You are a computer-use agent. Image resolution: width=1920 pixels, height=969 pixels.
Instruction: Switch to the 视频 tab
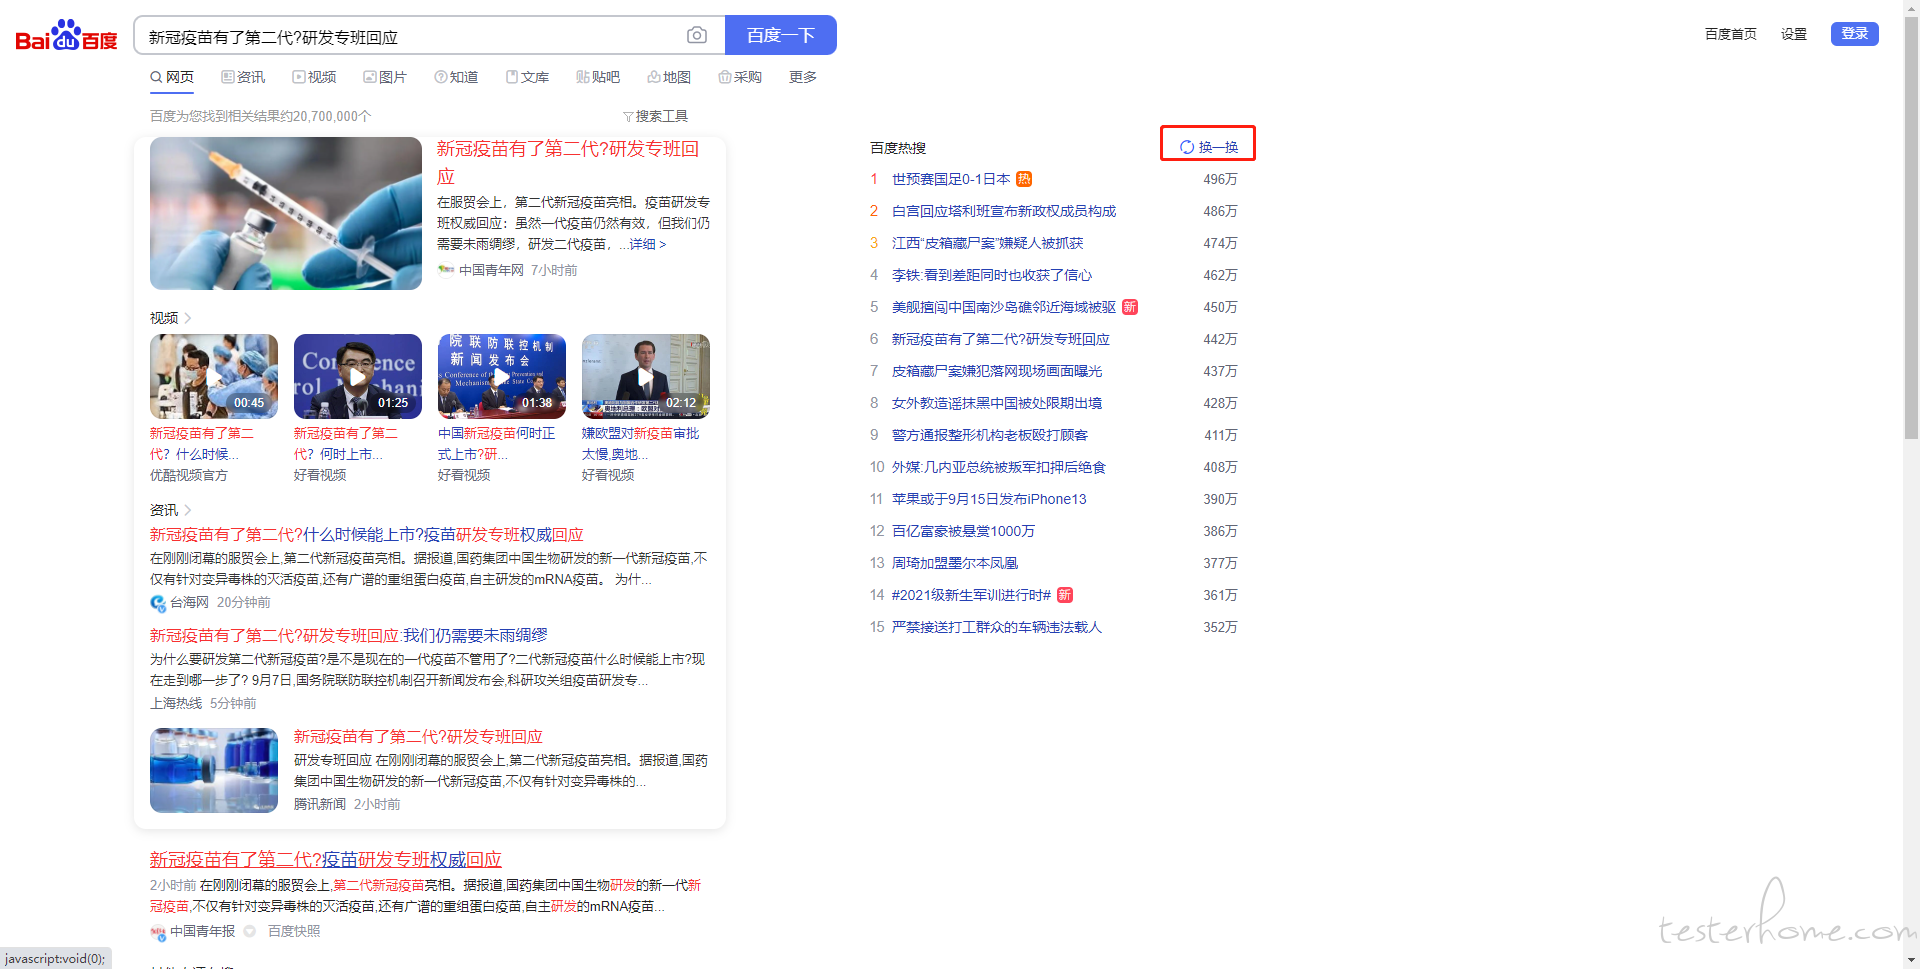[x=314, y=77]
